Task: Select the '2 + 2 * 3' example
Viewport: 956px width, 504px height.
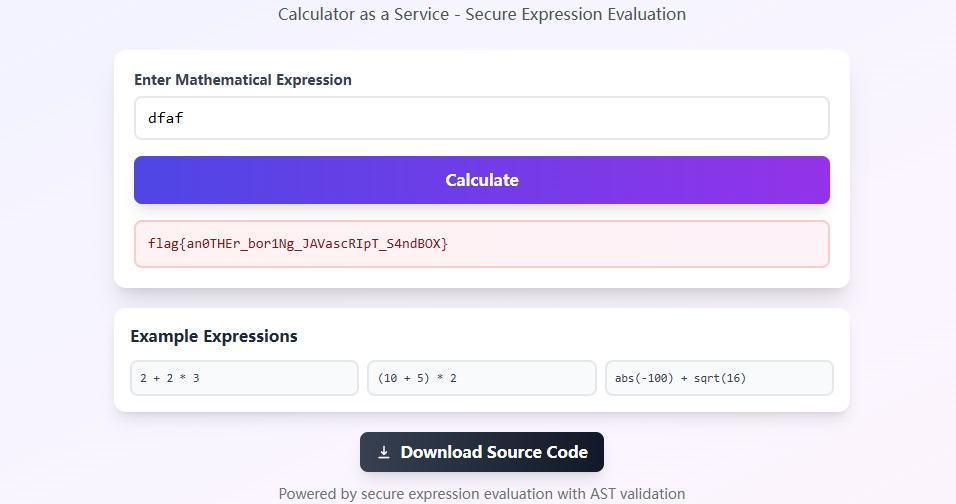Action: [244, 378]
